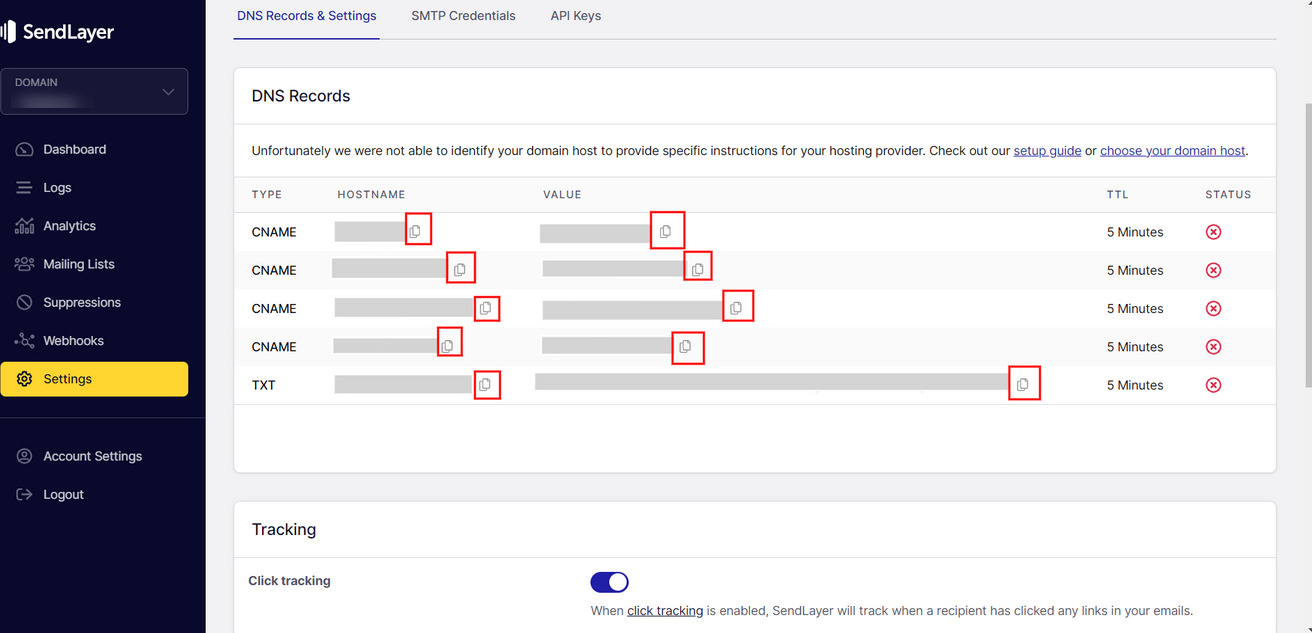
Task: Open the Suppressions section
Action: [x=94, y=302]
